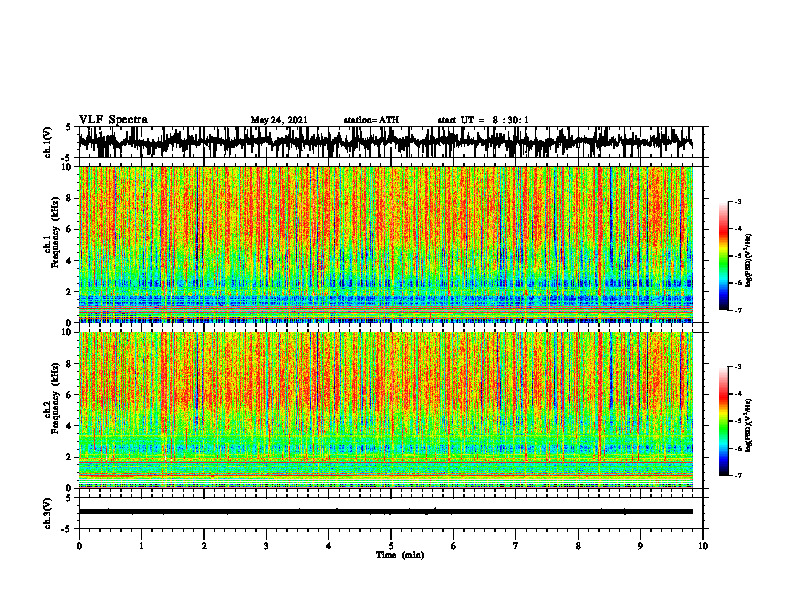Click time axis tick label 7
Image resolution: width=792 pixels, height=612 pixels.
pos(516,546)
